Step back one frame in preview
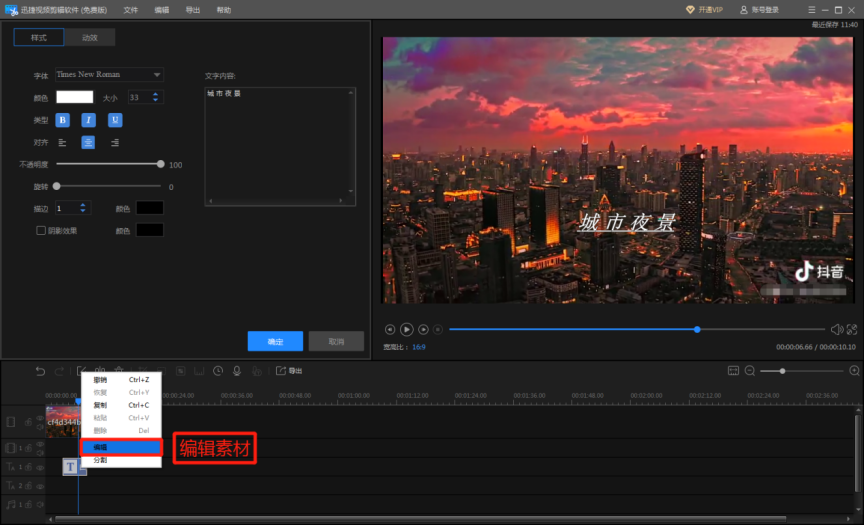The image size is (864, 525). (x=390, y=329)
